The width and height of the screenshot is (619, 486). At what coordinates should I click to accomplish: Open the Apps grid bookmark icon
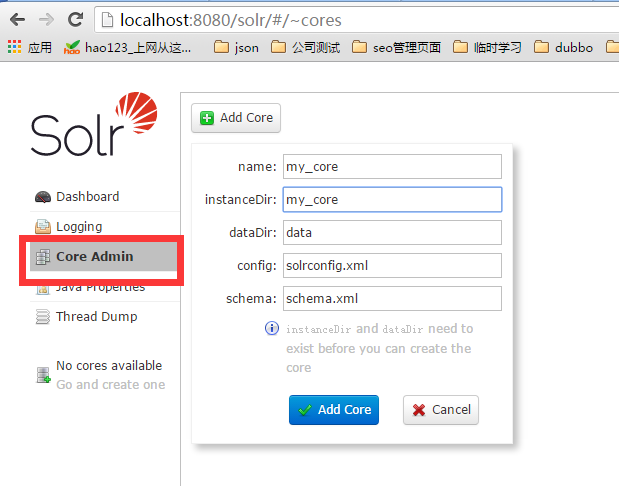[x=15, y=47]
